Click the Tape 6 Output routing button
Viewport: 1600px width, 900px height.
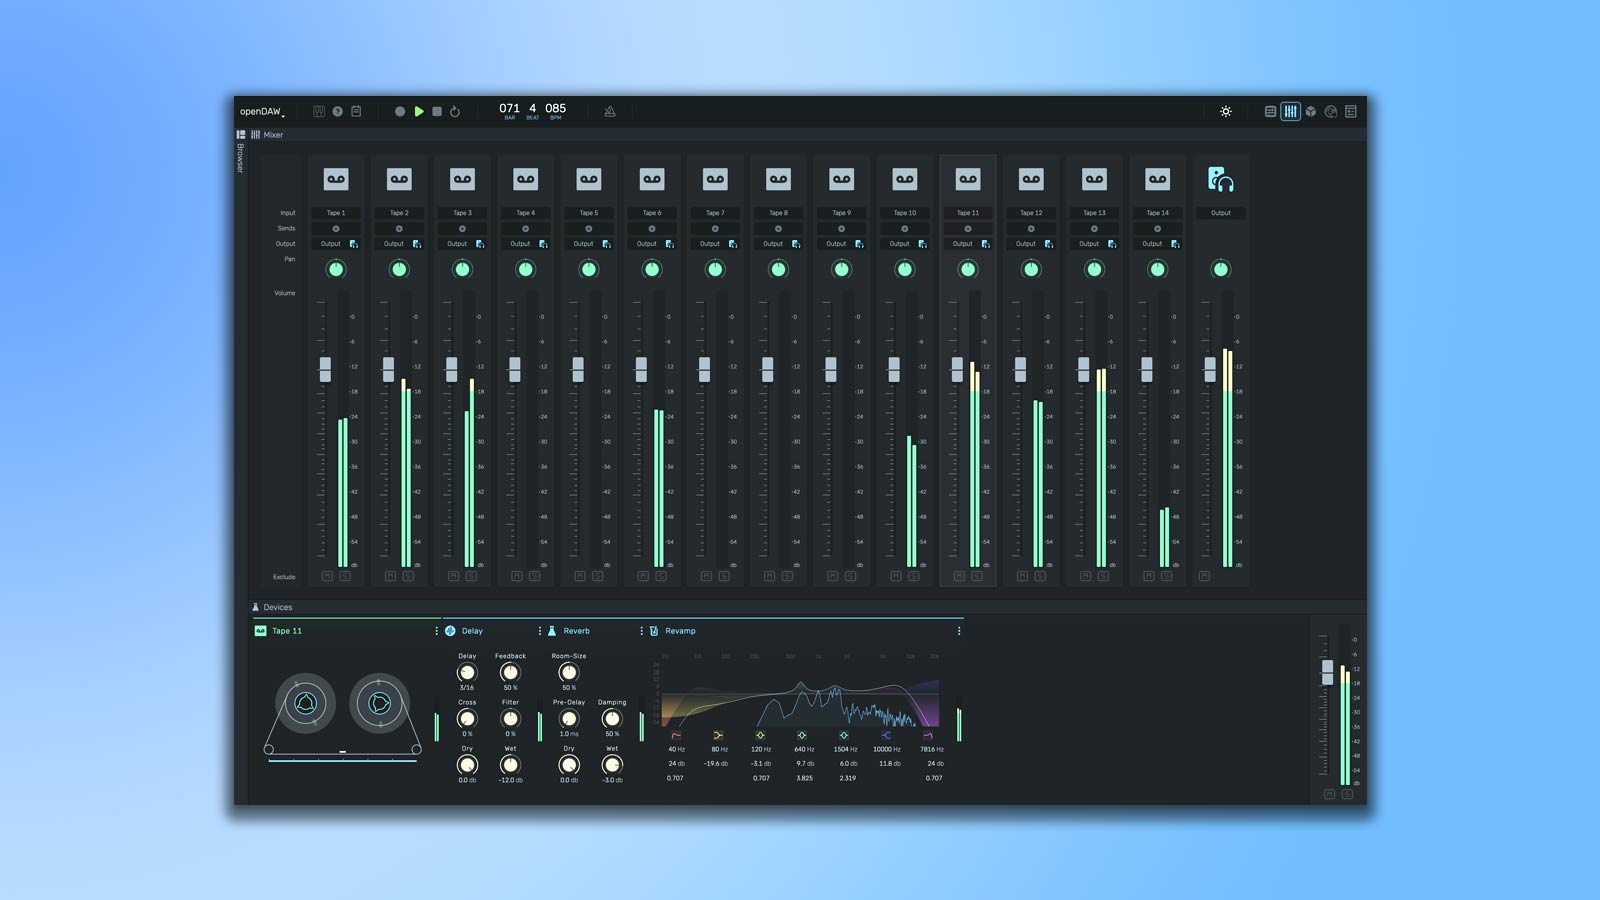[647, 244]
